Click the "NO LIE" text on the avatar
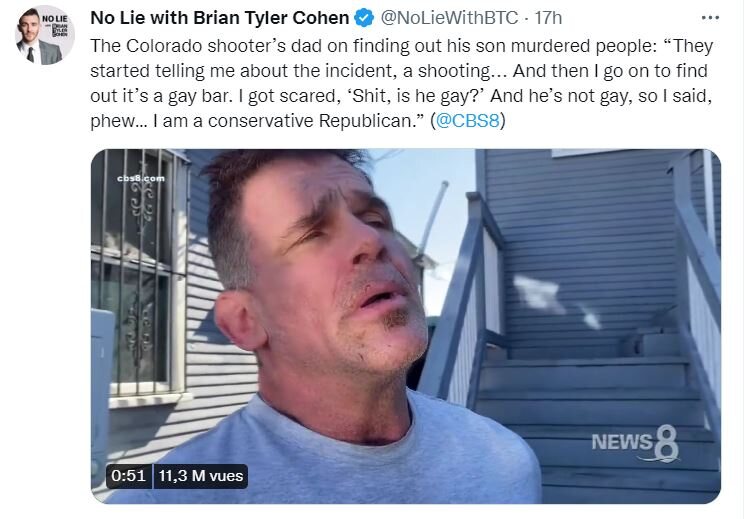The width and height of the screenshot is (744, 519). point(55,19)
